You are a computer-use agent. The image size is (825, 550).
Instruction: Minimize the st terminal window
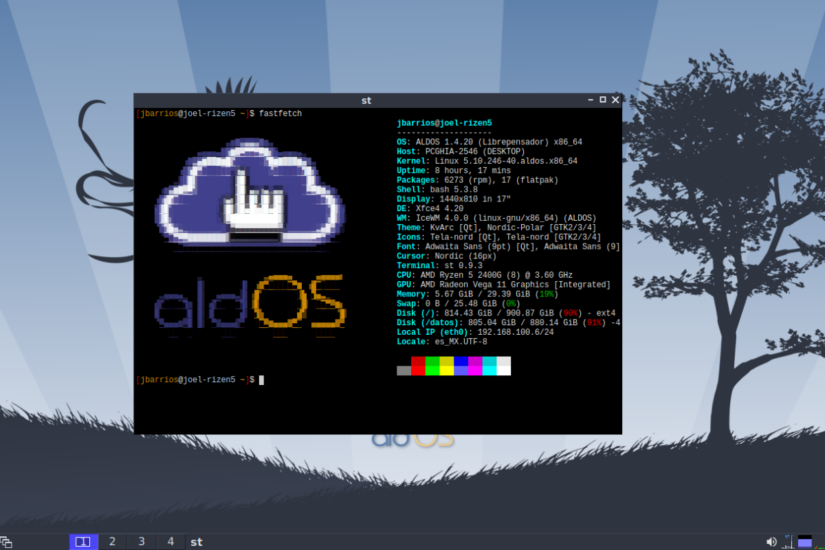click(x=590, y=99)
